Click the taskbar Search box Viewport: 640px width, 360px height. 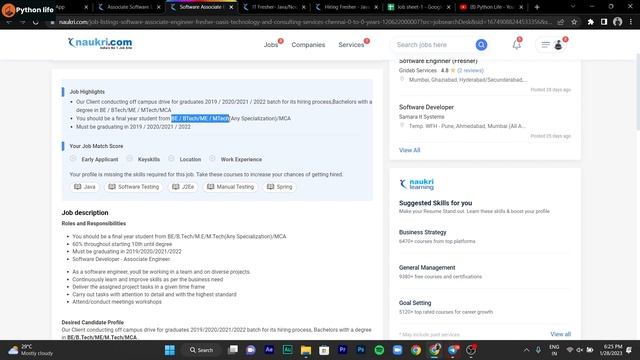coord(202,350)
